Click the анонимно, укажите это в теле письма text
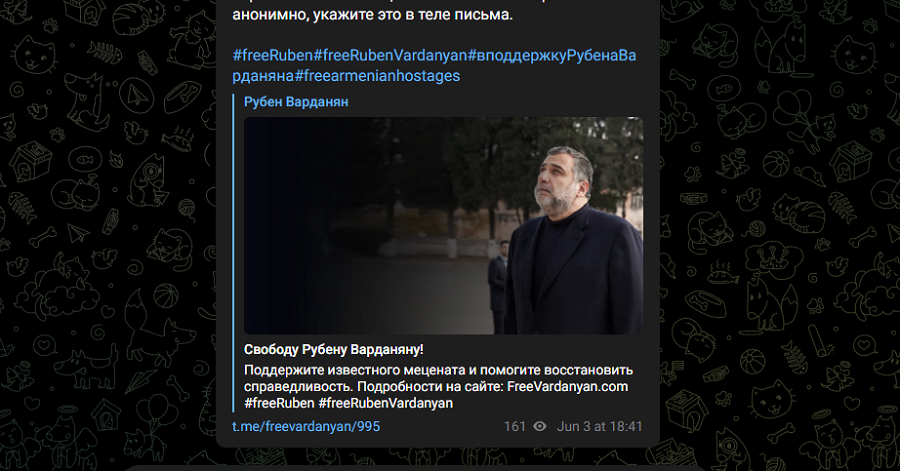 pos(372,14)
